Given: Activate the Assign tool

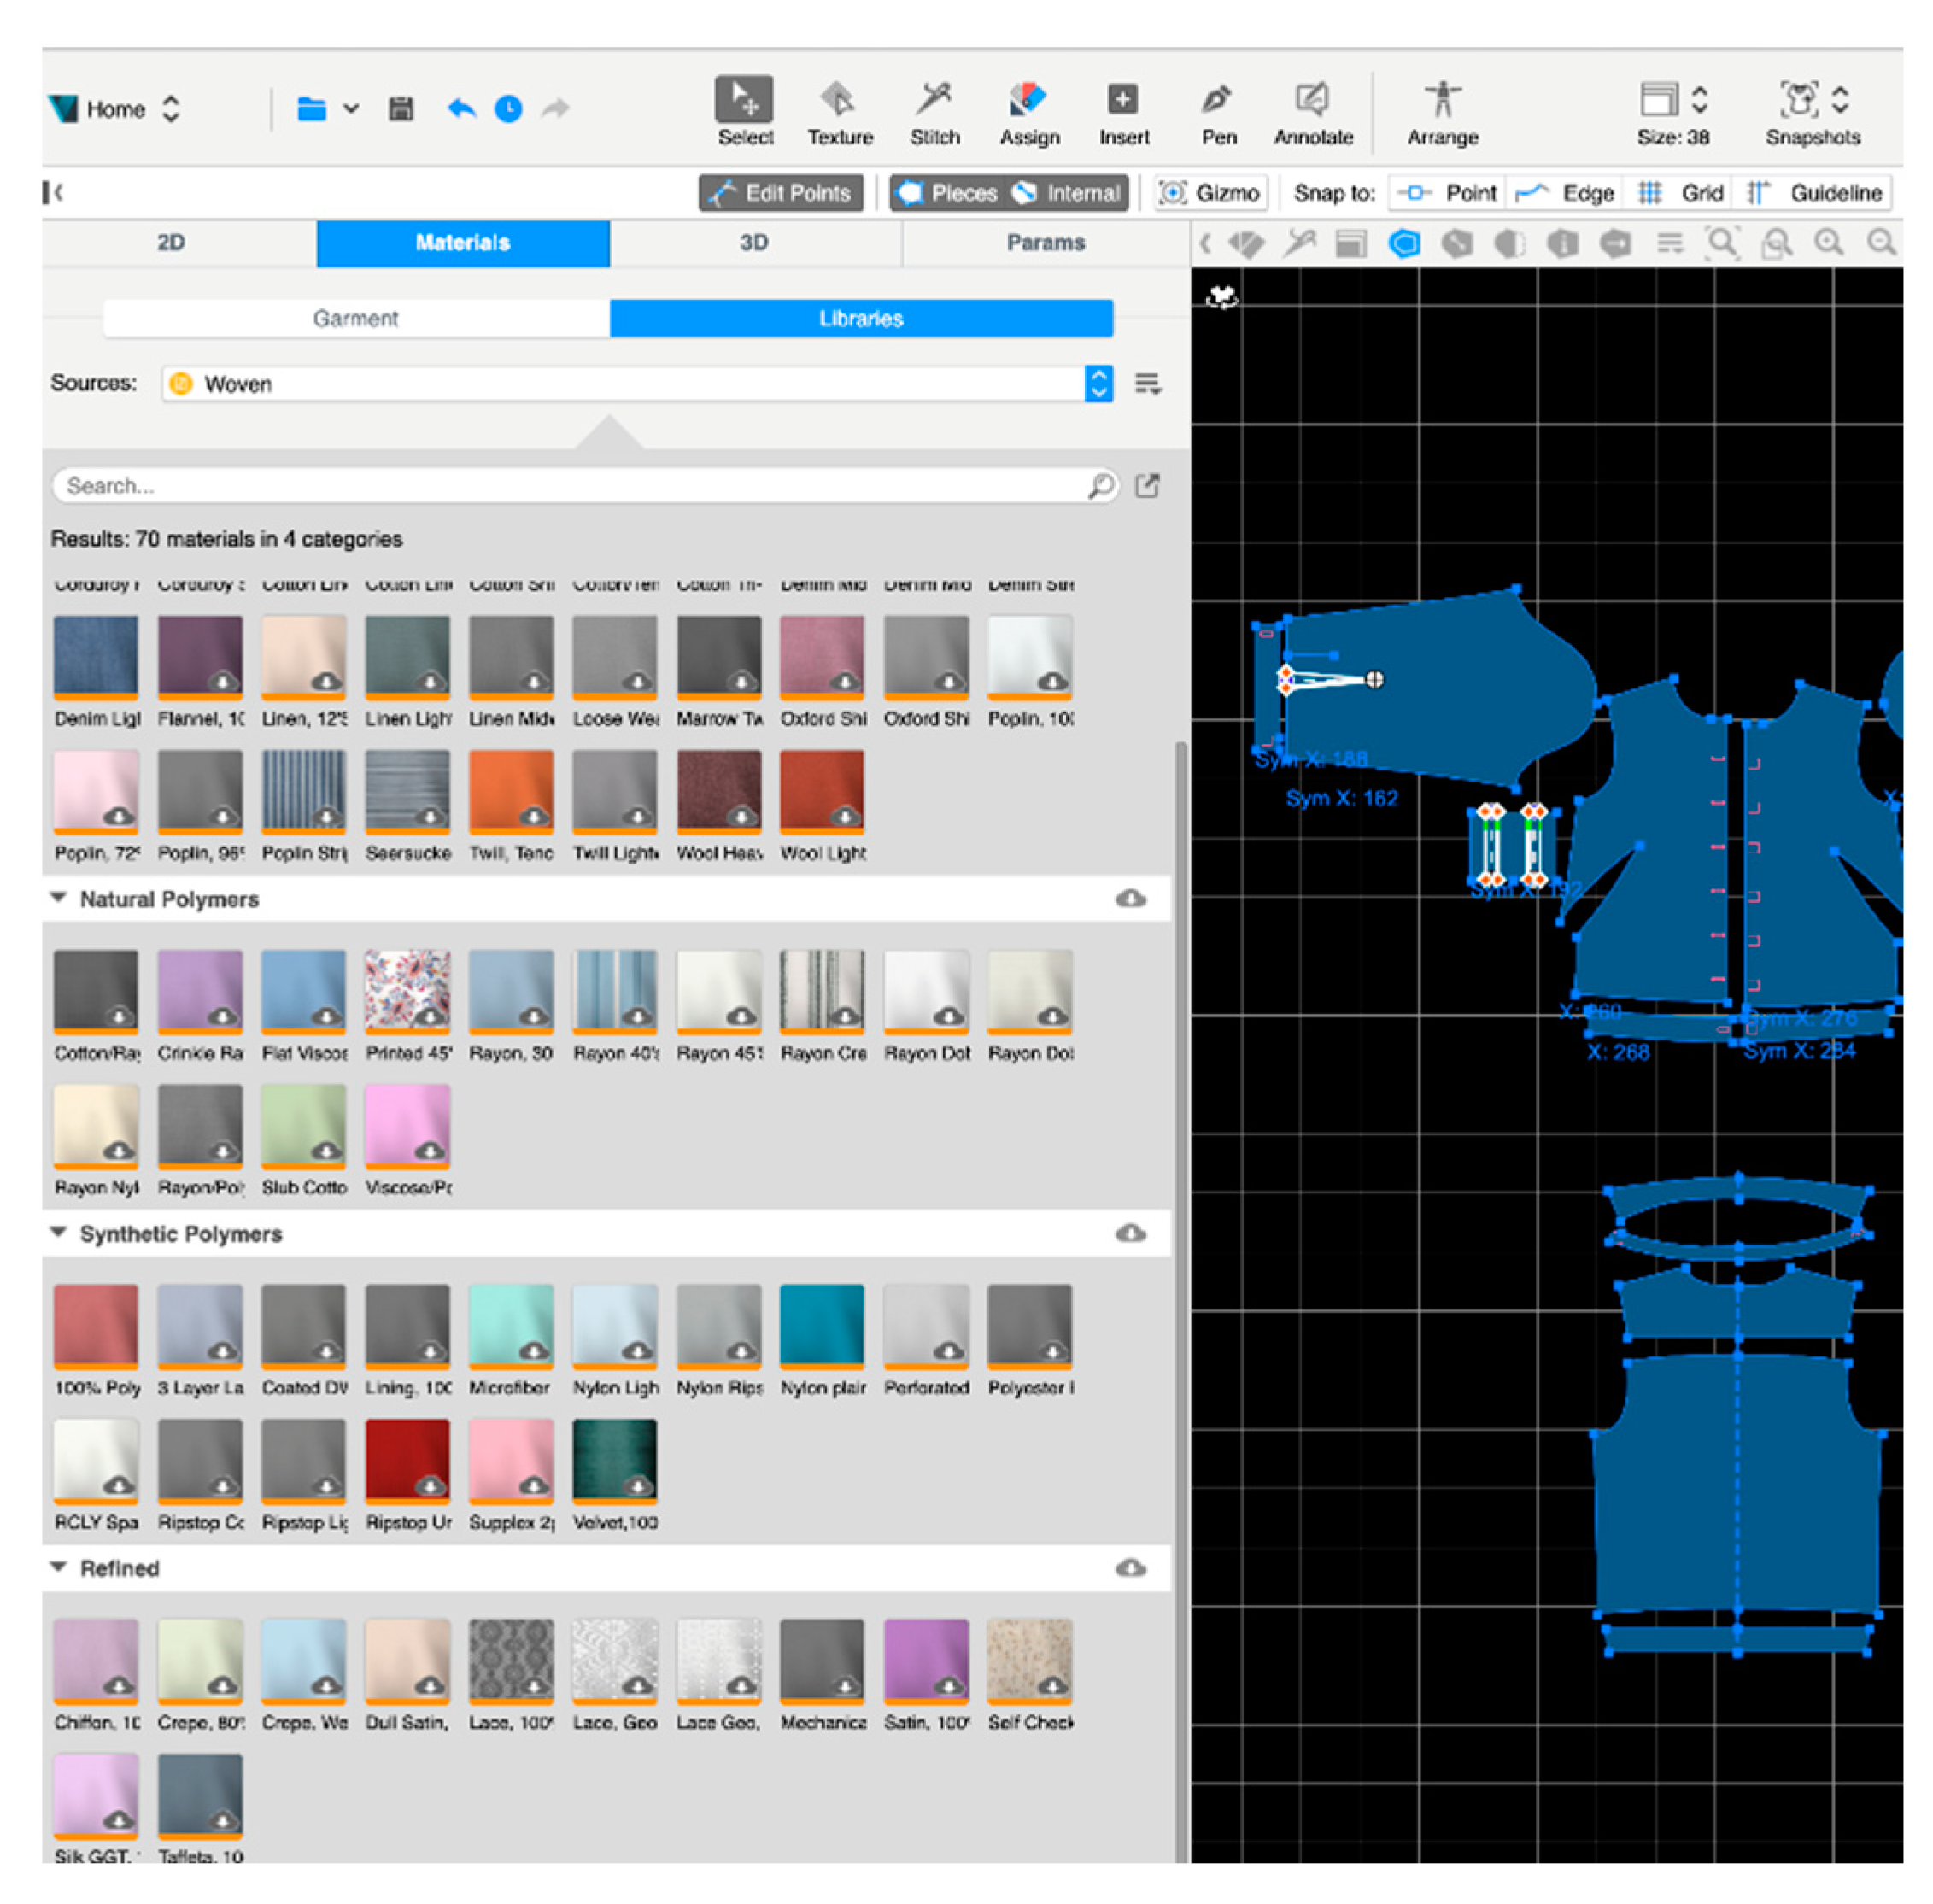Looking at the screenshot, I should [1029, 112].
